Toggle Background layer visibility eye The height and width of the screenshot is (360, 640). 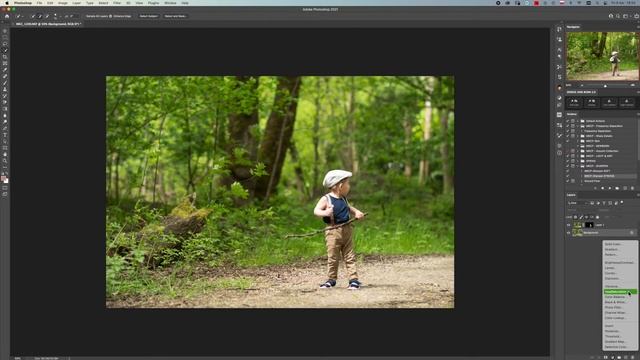click(568, 233)
